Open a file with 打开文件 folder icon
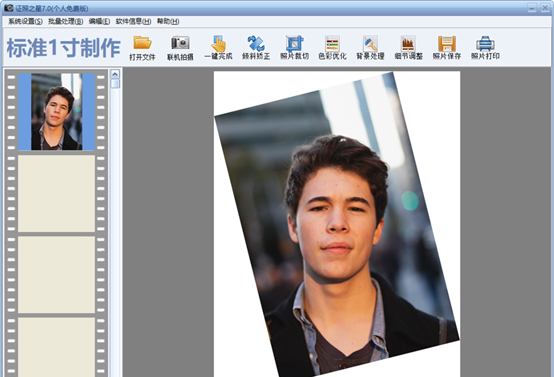Viewport: 554px width, 377px height. click(x=142, y=48)
